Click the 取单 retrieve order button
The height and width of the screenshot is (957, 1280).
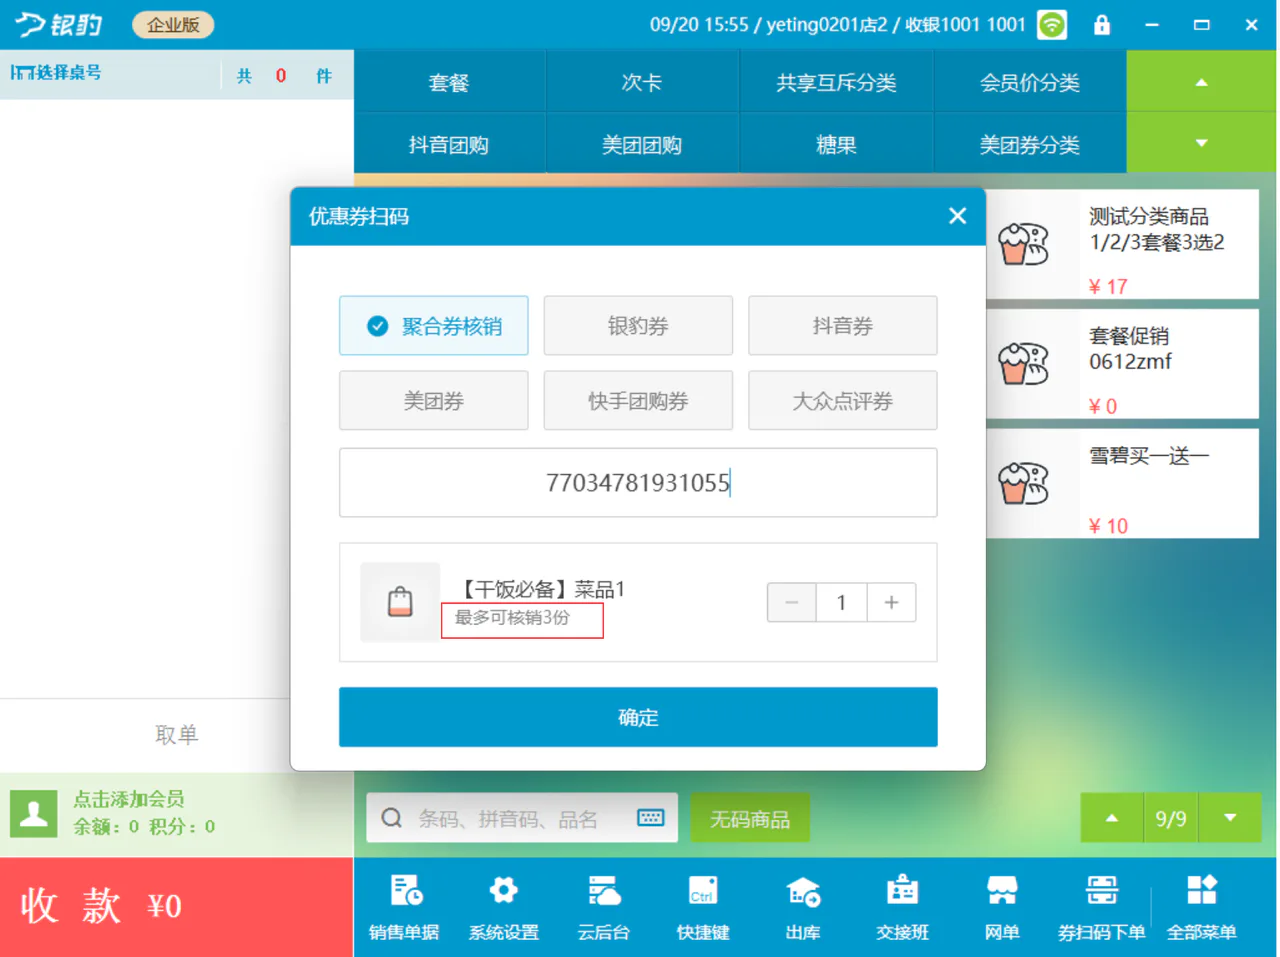[177, 735]
